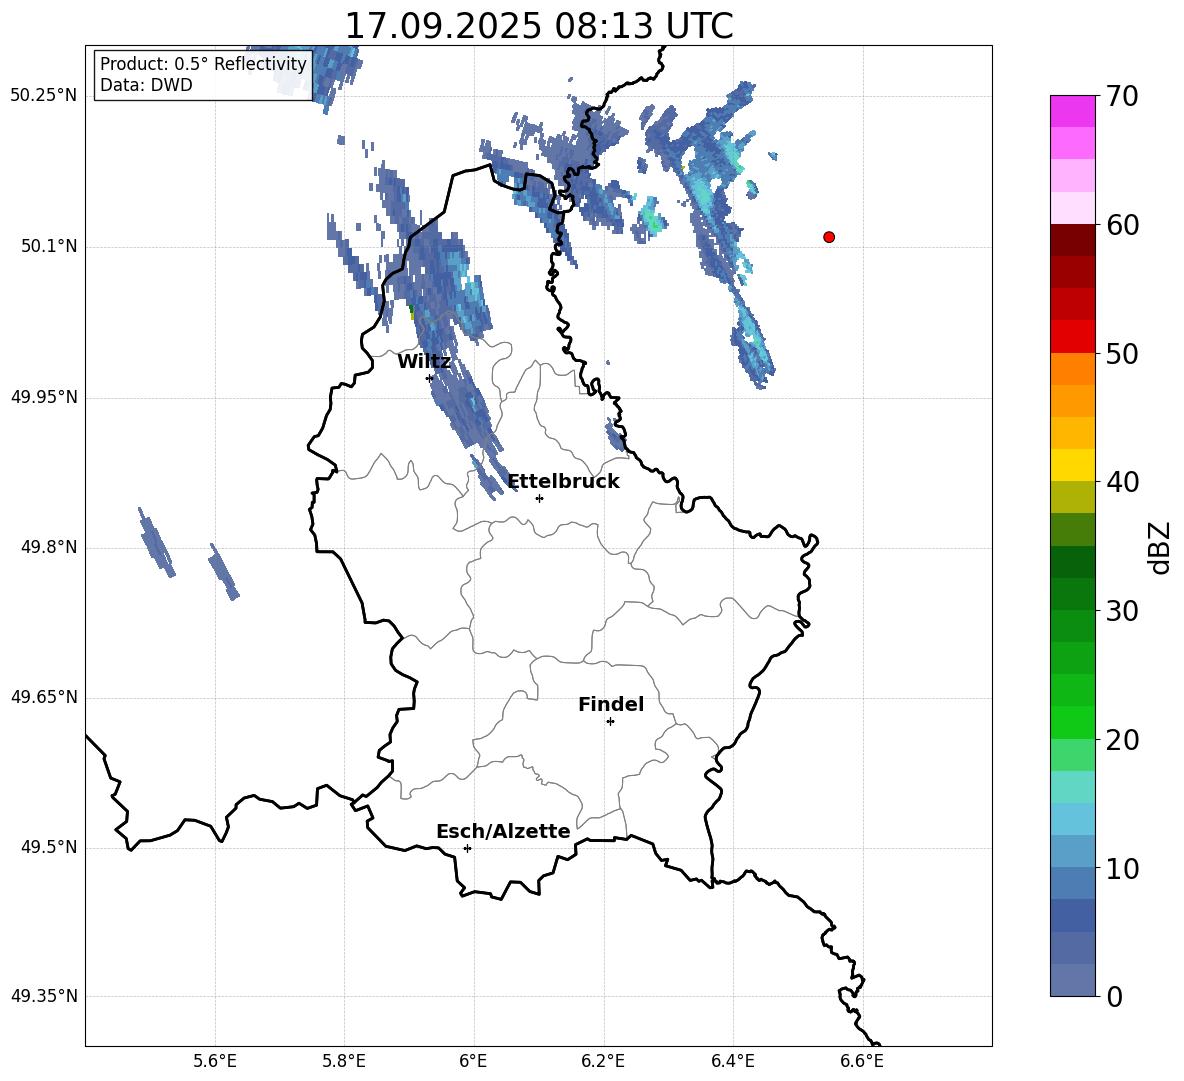Click the 50.1°N latitude label
The image size is (1184, 1081).
(49, 247)
